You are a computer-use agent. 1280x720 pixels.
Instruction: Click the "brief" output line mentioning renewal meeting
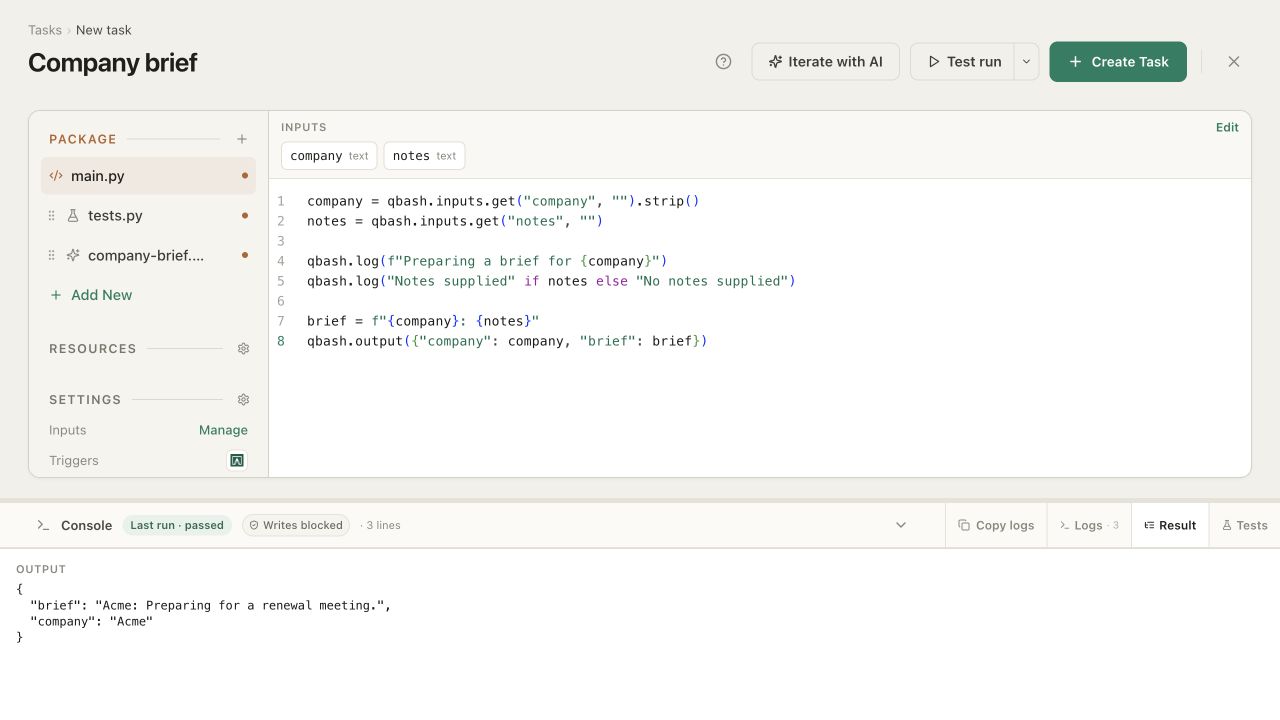pyautogui.click(x=210, y=605)
